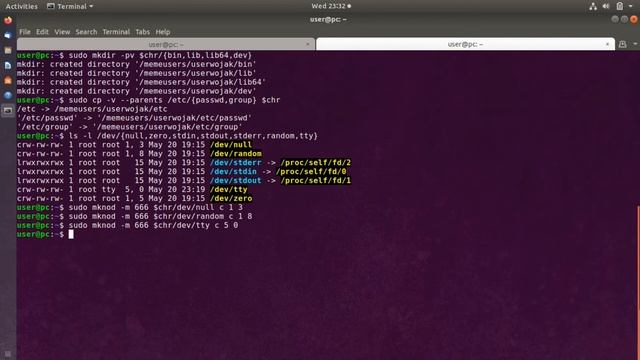
Task: Click highlighted '/dev/tty' in ls output
Action: [x=229, y=190]
